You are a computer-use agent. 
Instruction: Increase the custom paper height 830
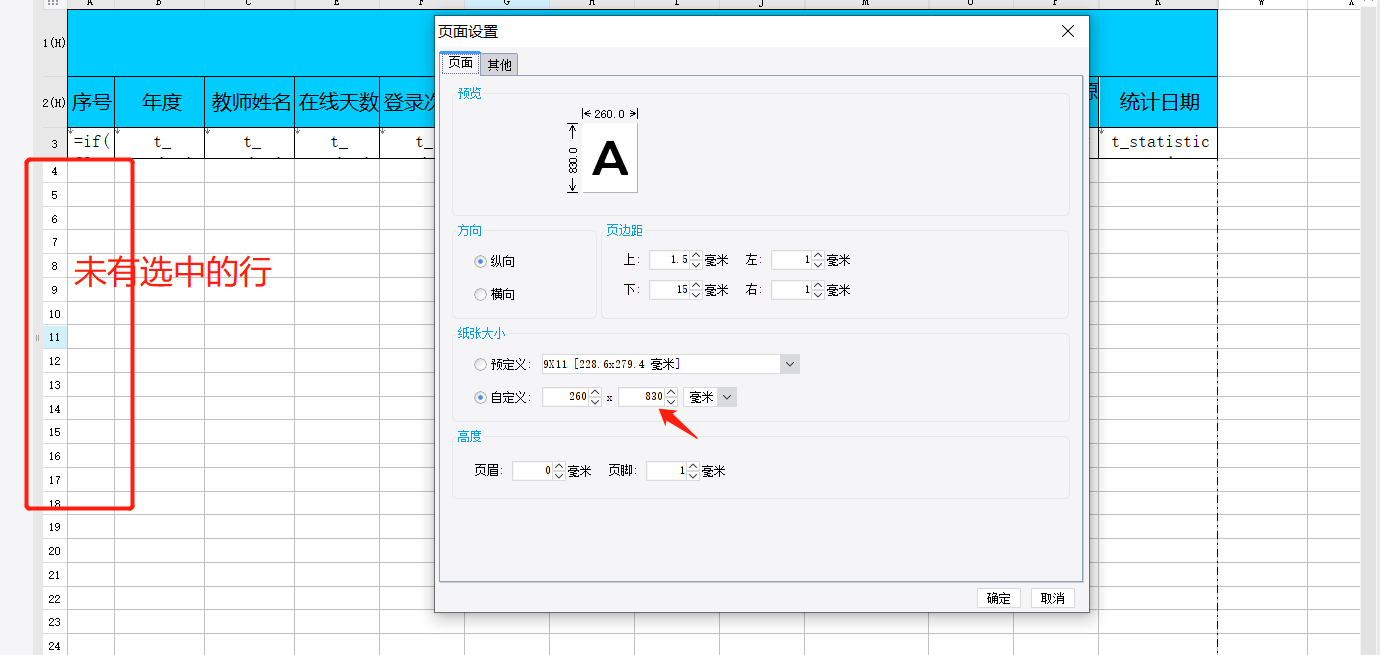tap(671, 393)
